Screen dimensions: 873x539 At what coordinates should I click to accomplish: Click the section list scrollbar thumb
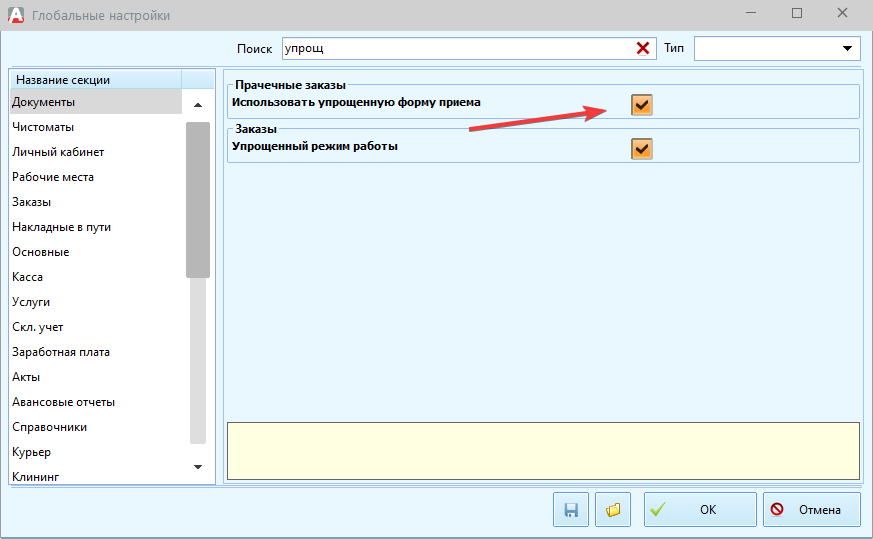(x=197, y=199)
